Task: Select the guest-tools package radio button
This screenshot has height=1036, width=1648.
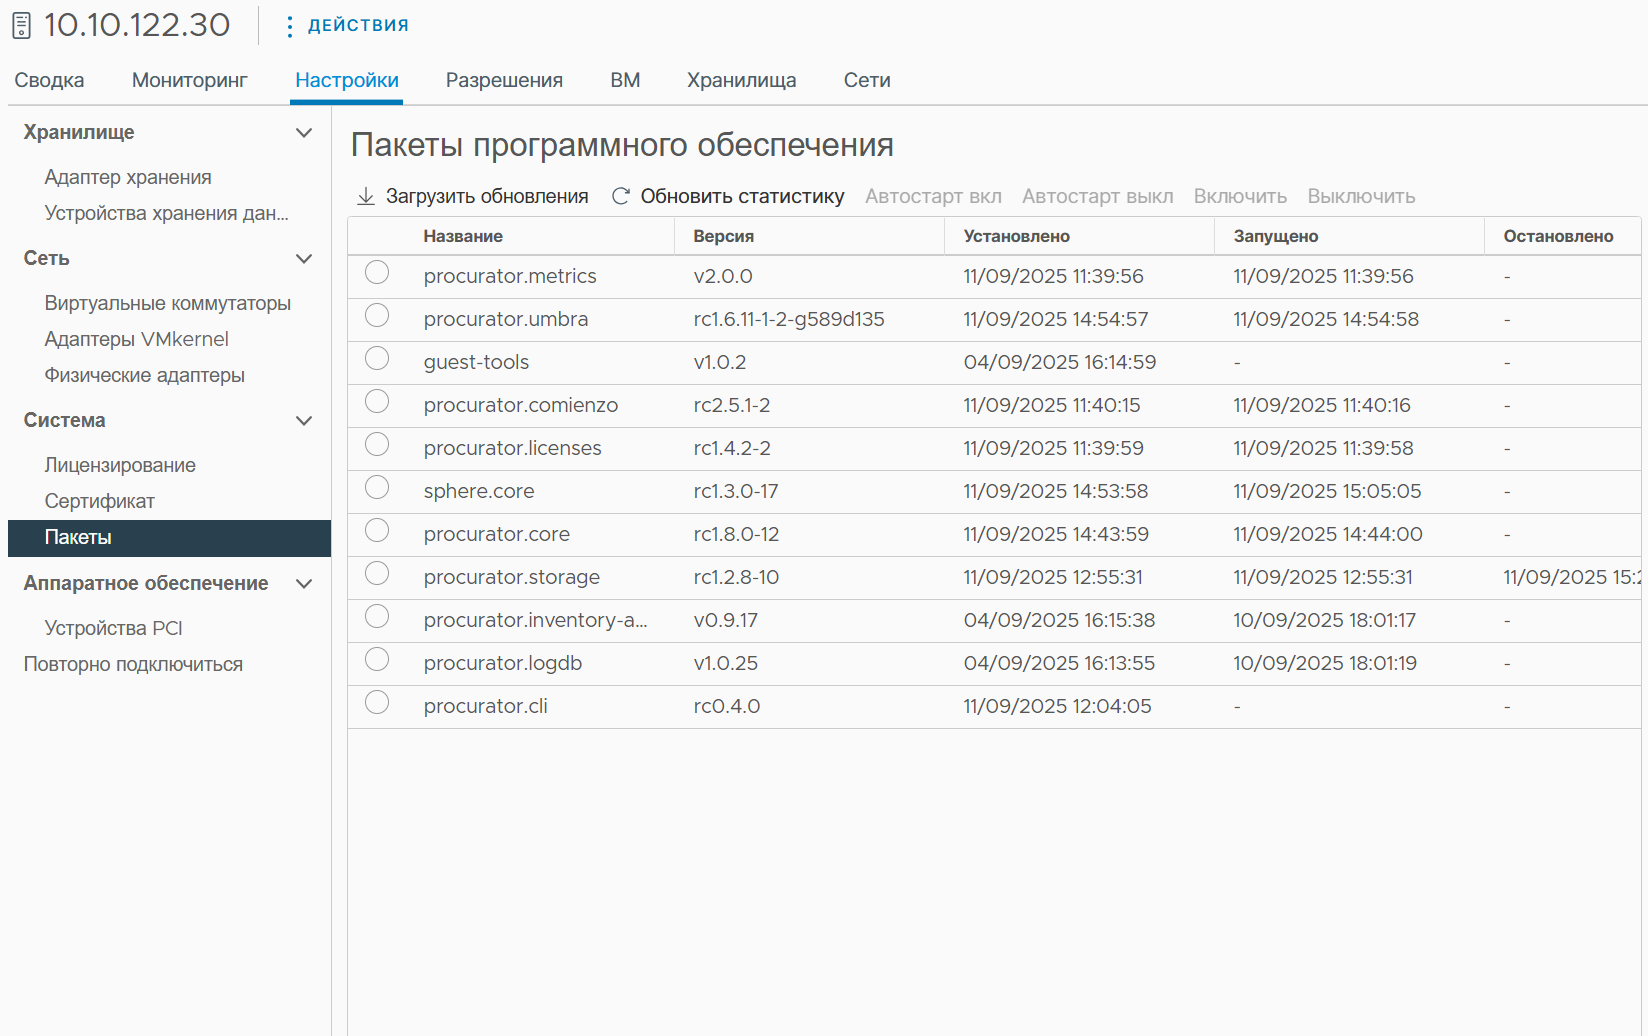Action: (x=377, y=359)
